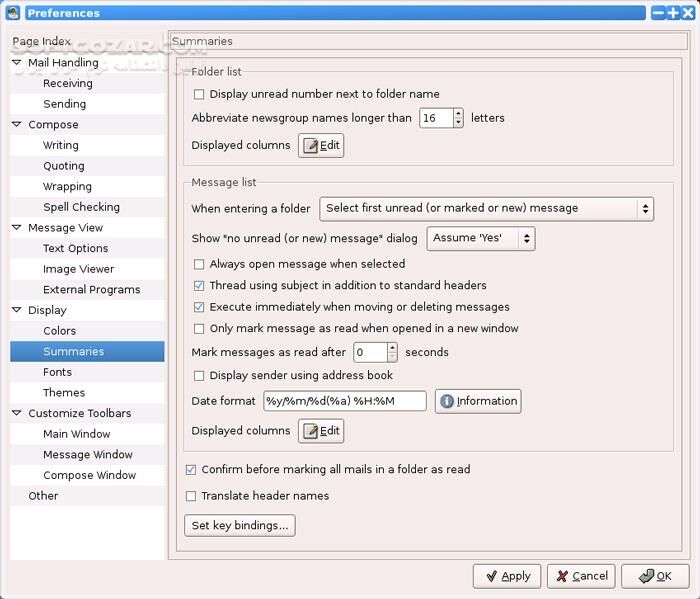700x599 pixels.
Task: Click the OK button
Action: coord(655,576)
